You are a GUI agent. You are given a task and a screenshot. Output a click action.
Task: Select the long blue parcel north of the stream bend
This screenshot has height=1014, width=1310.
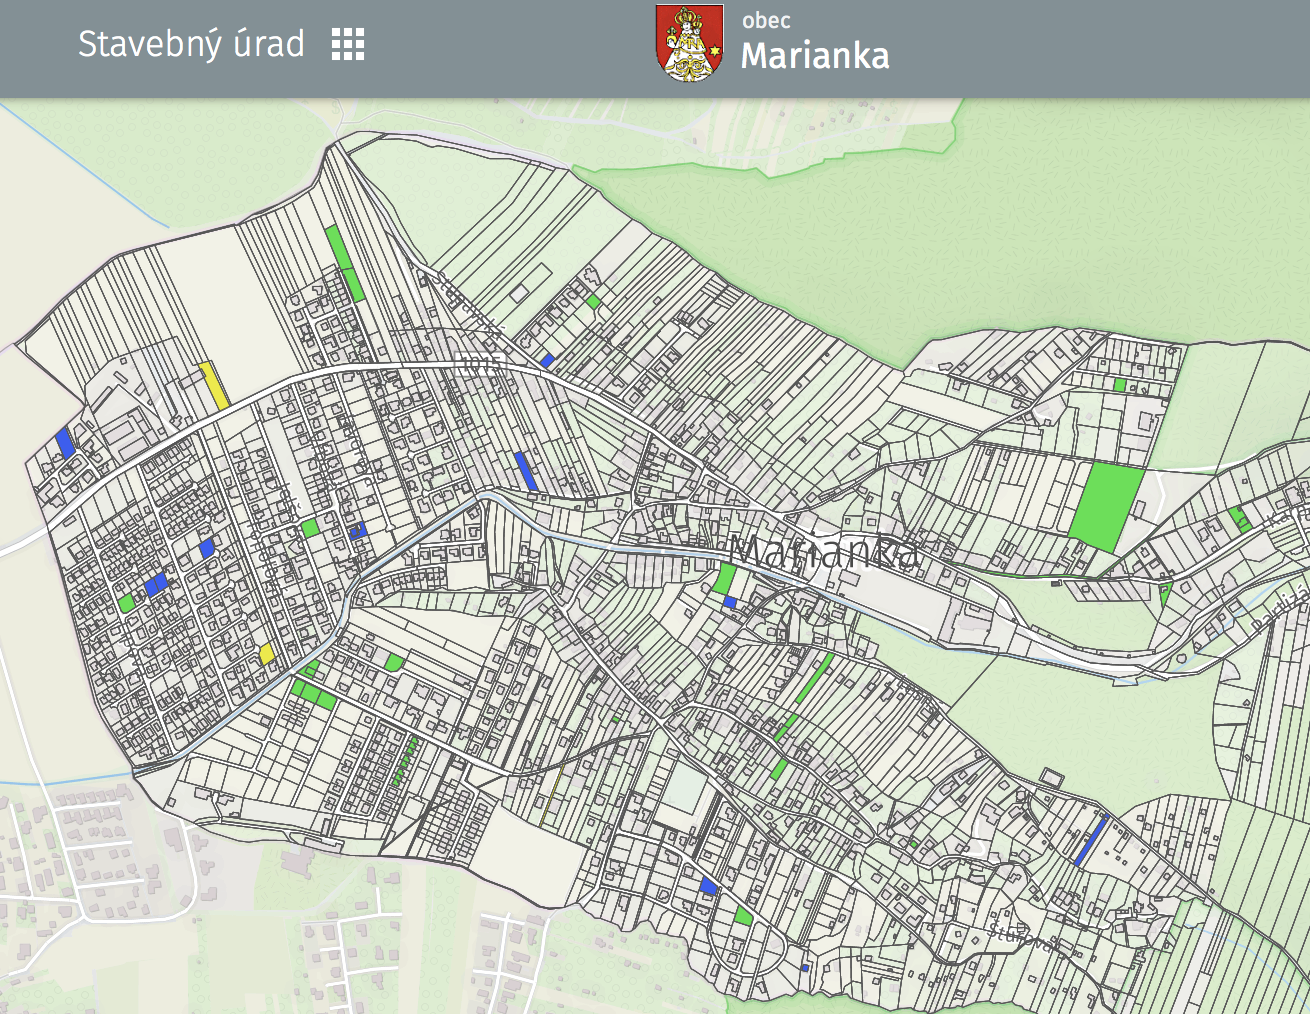coord(526,471)
